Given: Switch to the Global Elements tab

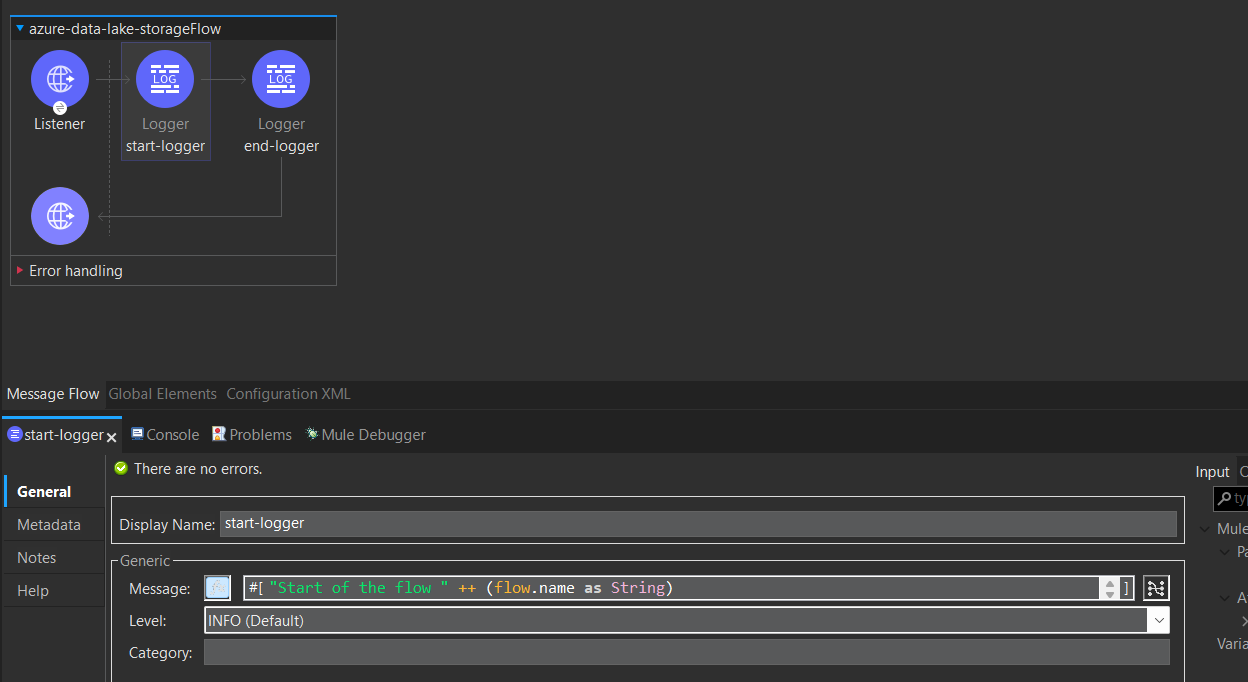Looking at the screenshot, I should tap(162, 394).
